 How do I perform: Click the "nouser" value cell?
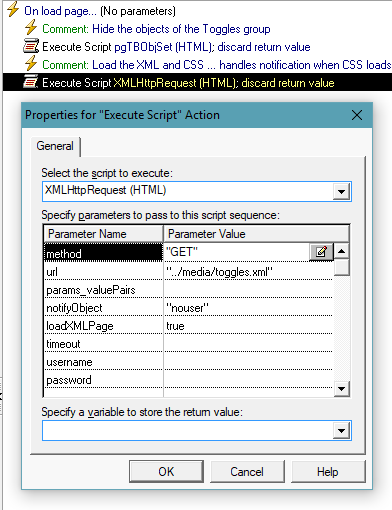coord(248,308)
